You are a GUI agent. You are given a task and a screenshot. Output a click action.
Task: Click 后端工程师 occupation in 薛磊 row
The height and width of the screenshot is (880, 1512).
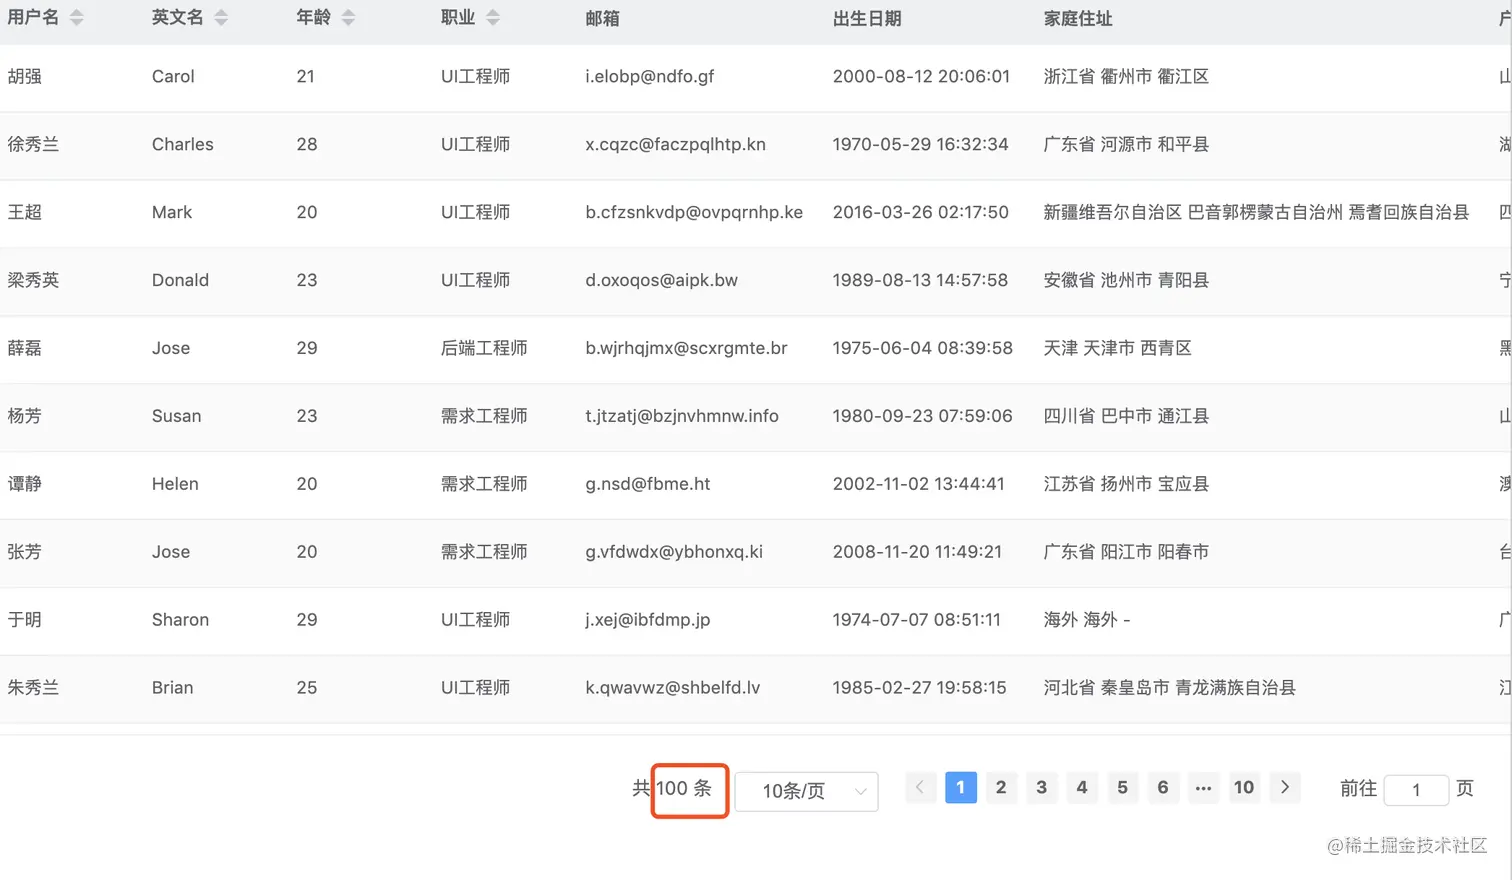coord(484,348)
